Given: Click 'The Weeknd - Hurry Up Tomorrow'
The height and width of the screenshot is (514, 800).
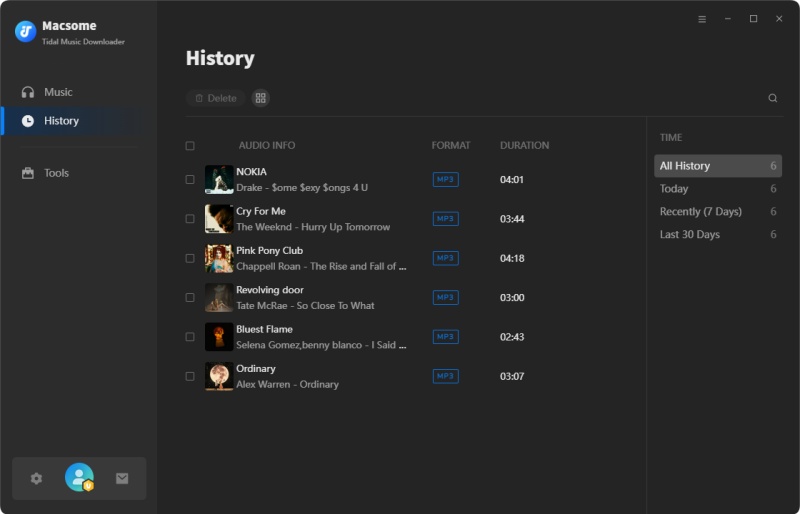Looking at the screenshot, I should [313, 227].
